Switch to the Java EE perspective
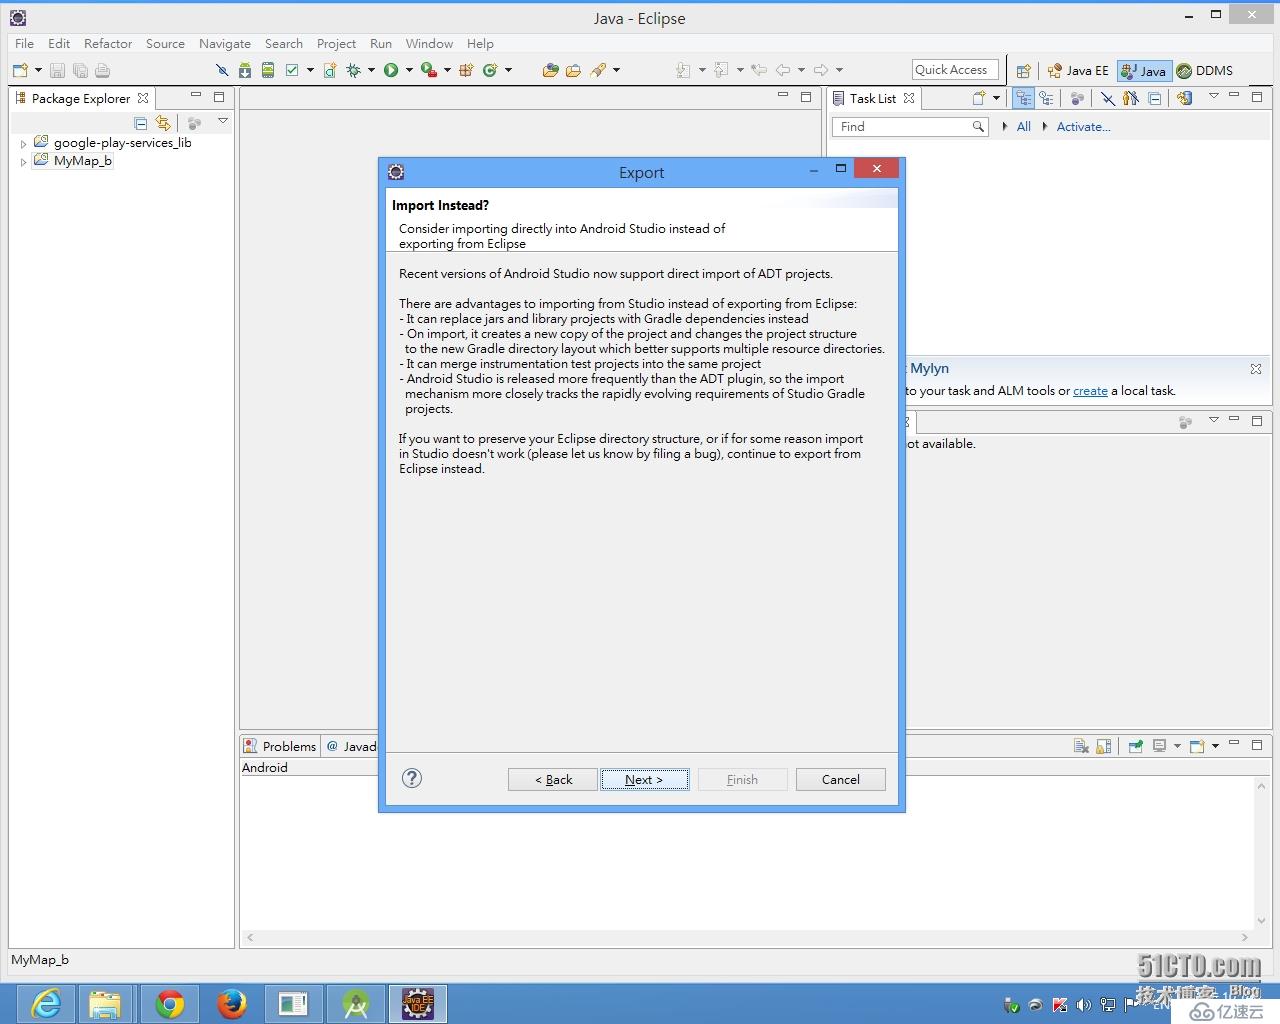This screenshot has height=1024, width=1280. pos(1078,71)
